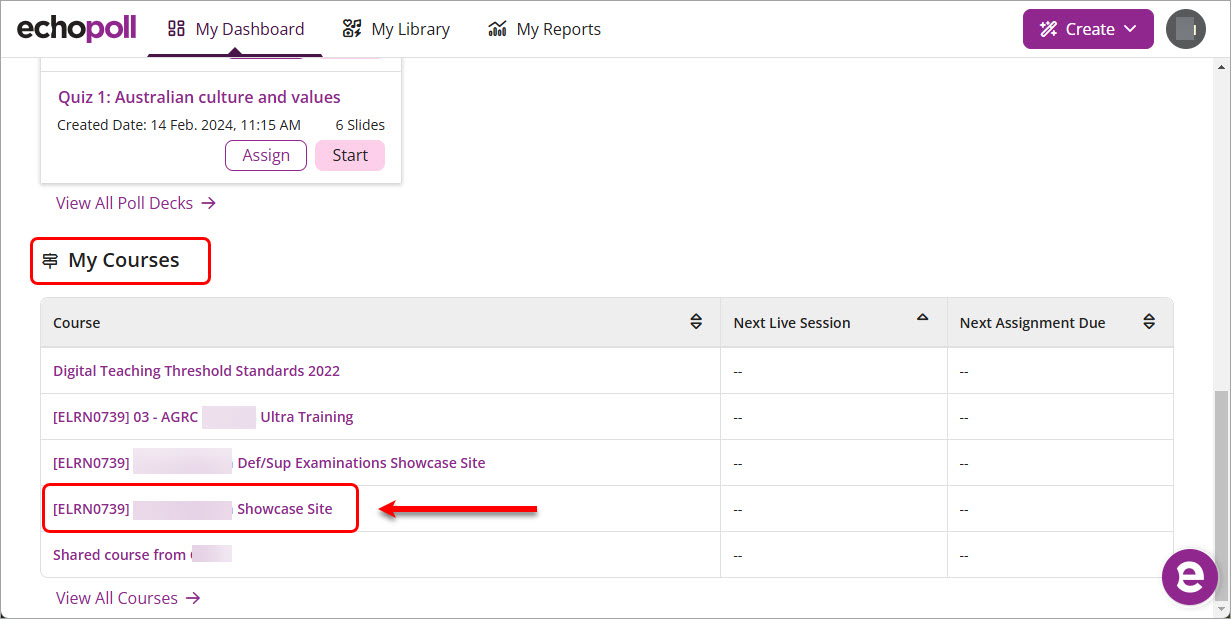Open the purple Echo help chat bubble
This screenshot has height=619, width=1231.
click(x=1189, y=576)
